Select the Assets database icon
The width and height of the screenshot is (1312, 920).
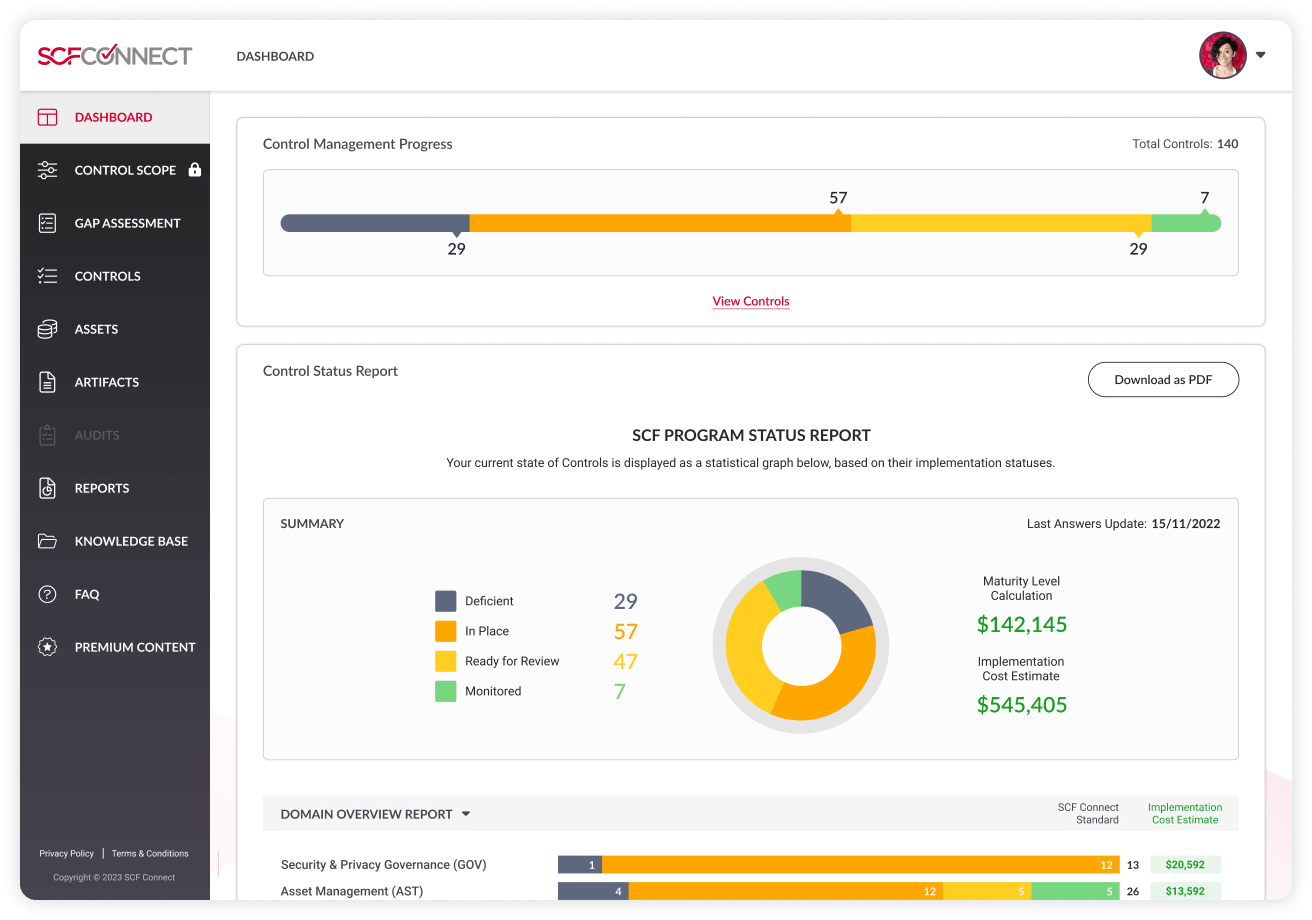47,329
